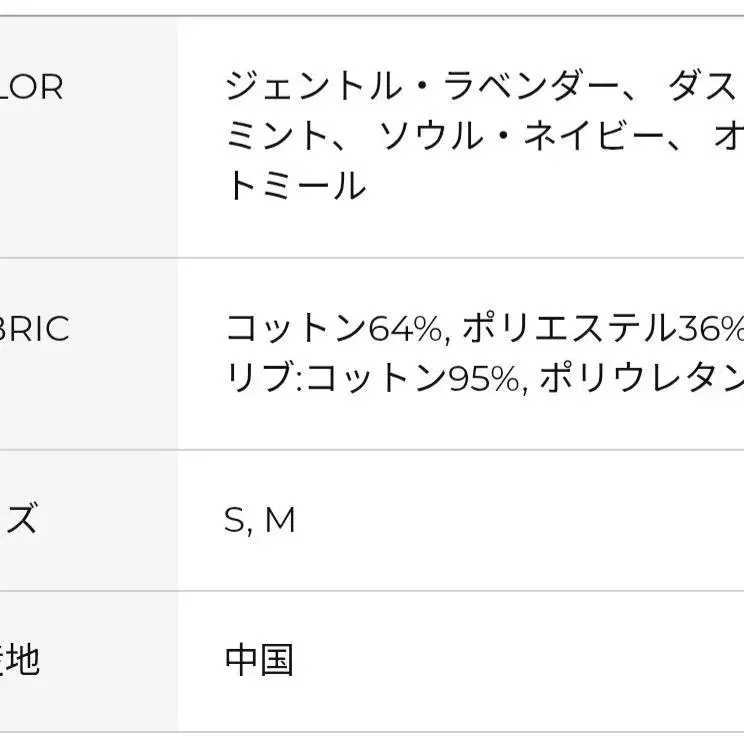Image resolution: width=744 pixels, height=744 pixels.
Task: Click the cut-off ダス color name
Action: (704, 88)
